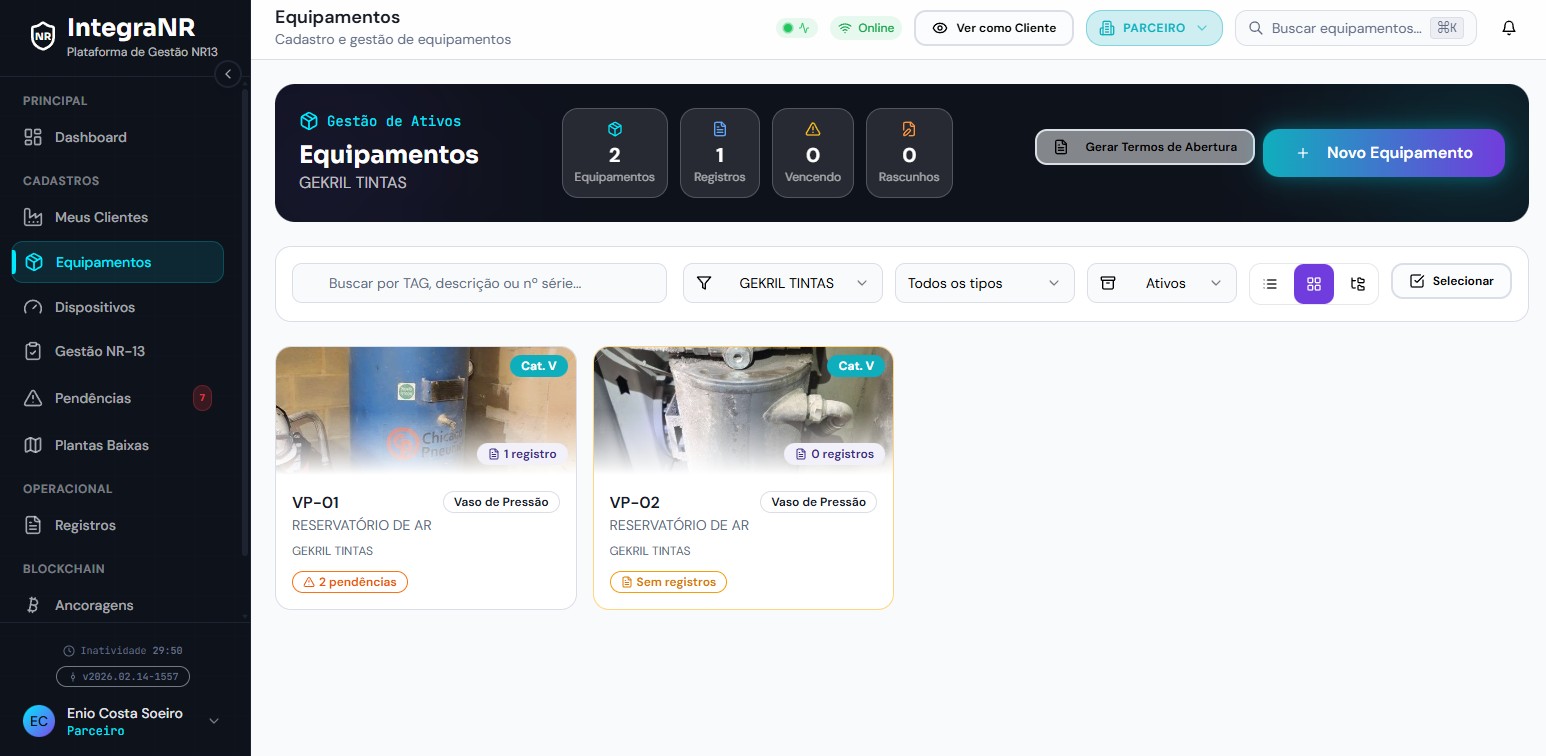Image resolution: width=1546 pixels, height=756 pixels.
Task: Click the red Pendências count badge
Action: click(x=202, y=398)
